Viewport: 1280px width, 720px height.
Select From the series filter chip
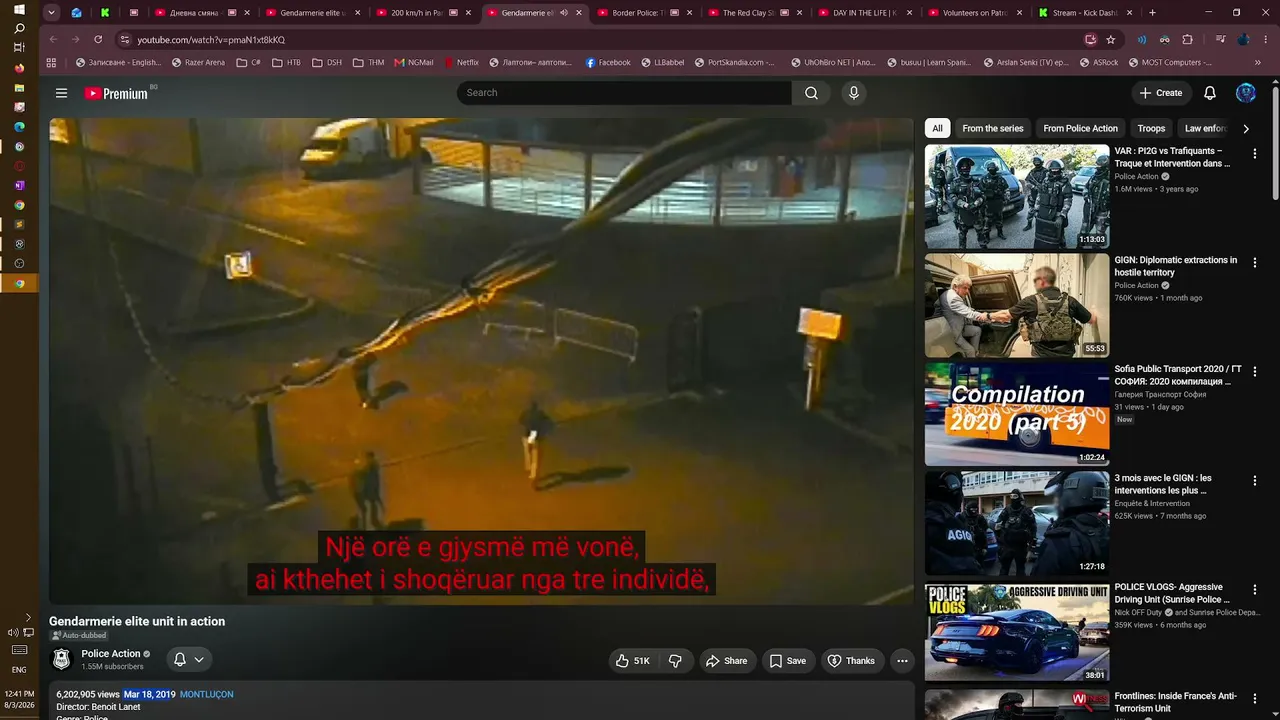(993, 128)
